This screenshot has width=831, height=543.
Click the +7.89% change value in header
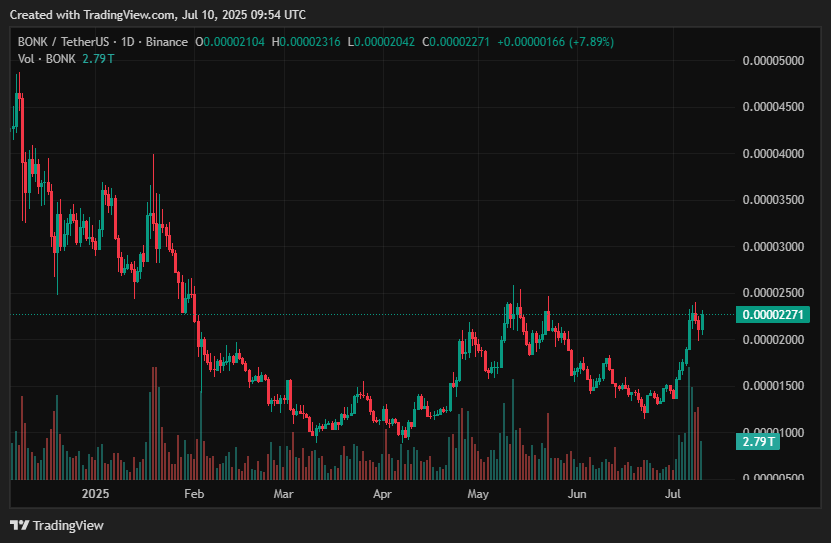tap(593, 42)
